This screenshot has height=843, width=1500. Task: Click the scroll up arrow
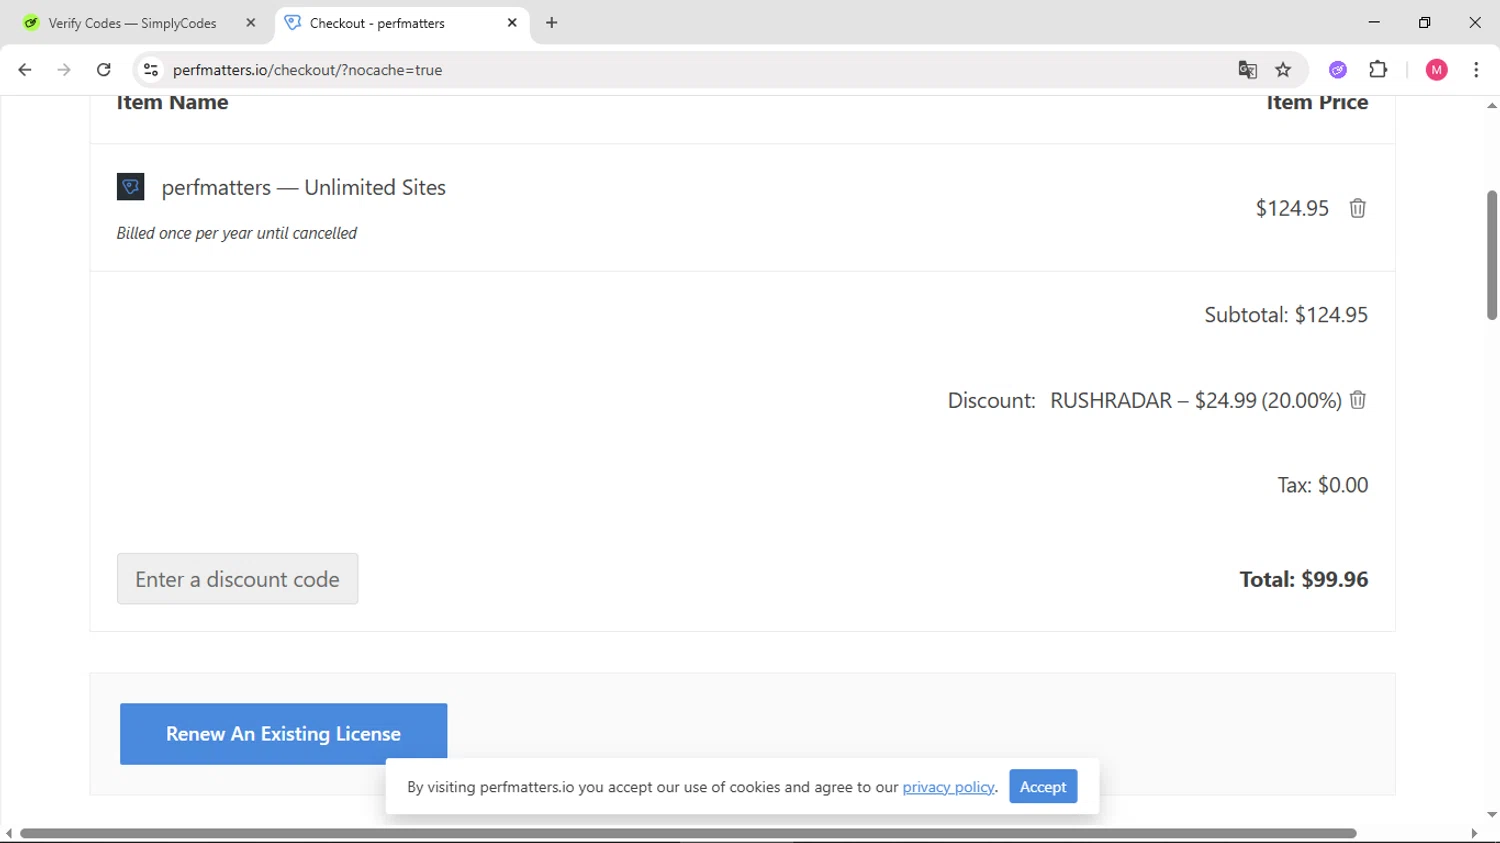1492,105
